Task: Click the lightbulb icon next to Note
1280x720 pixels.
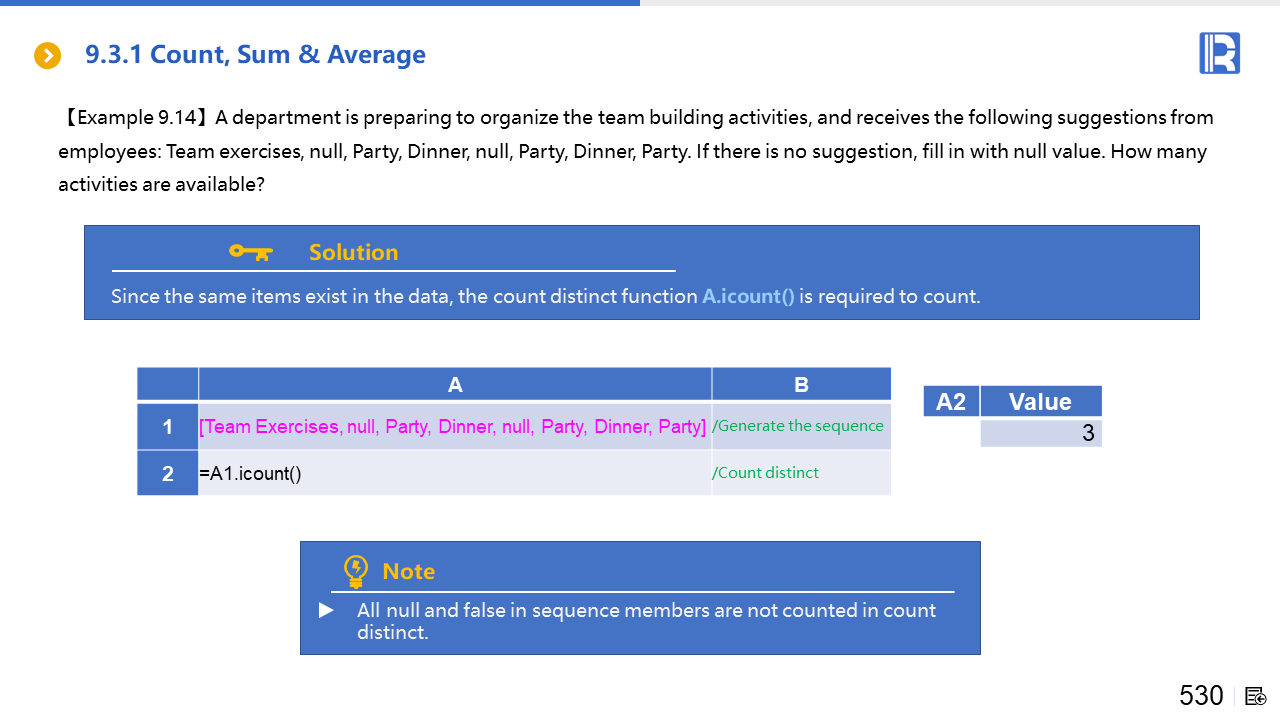Action: (x=355, y=571)
